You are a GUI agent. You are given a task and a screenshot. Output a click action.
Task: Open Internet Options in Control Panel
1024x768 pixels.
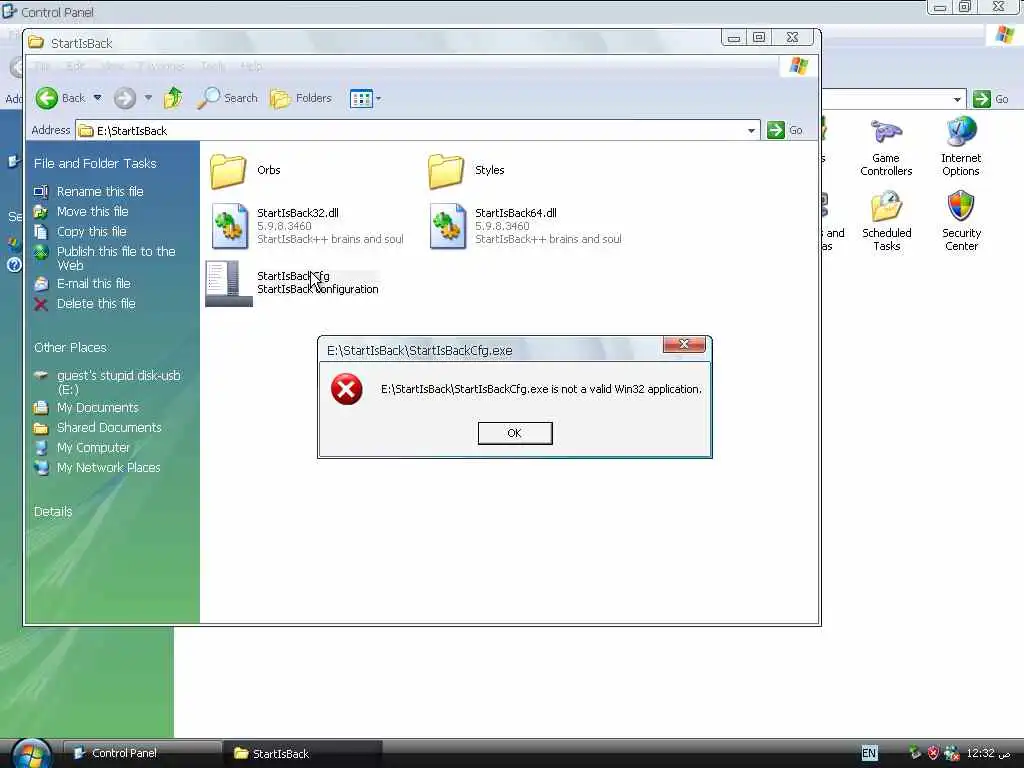pyautogui.click(x=961, y=147)
